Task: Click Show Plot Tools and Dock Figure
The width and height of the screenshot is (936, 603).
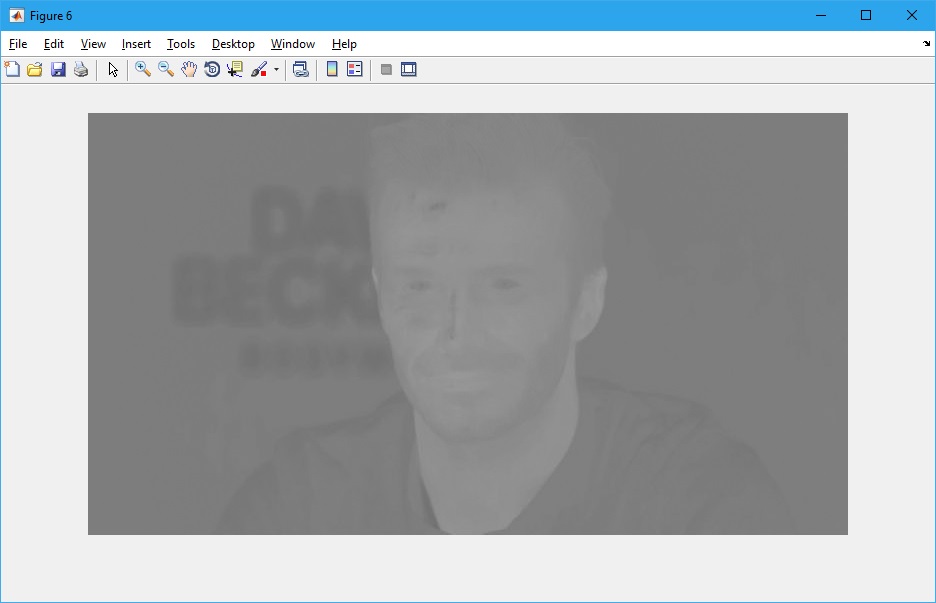Action: (x=408, y=69)
